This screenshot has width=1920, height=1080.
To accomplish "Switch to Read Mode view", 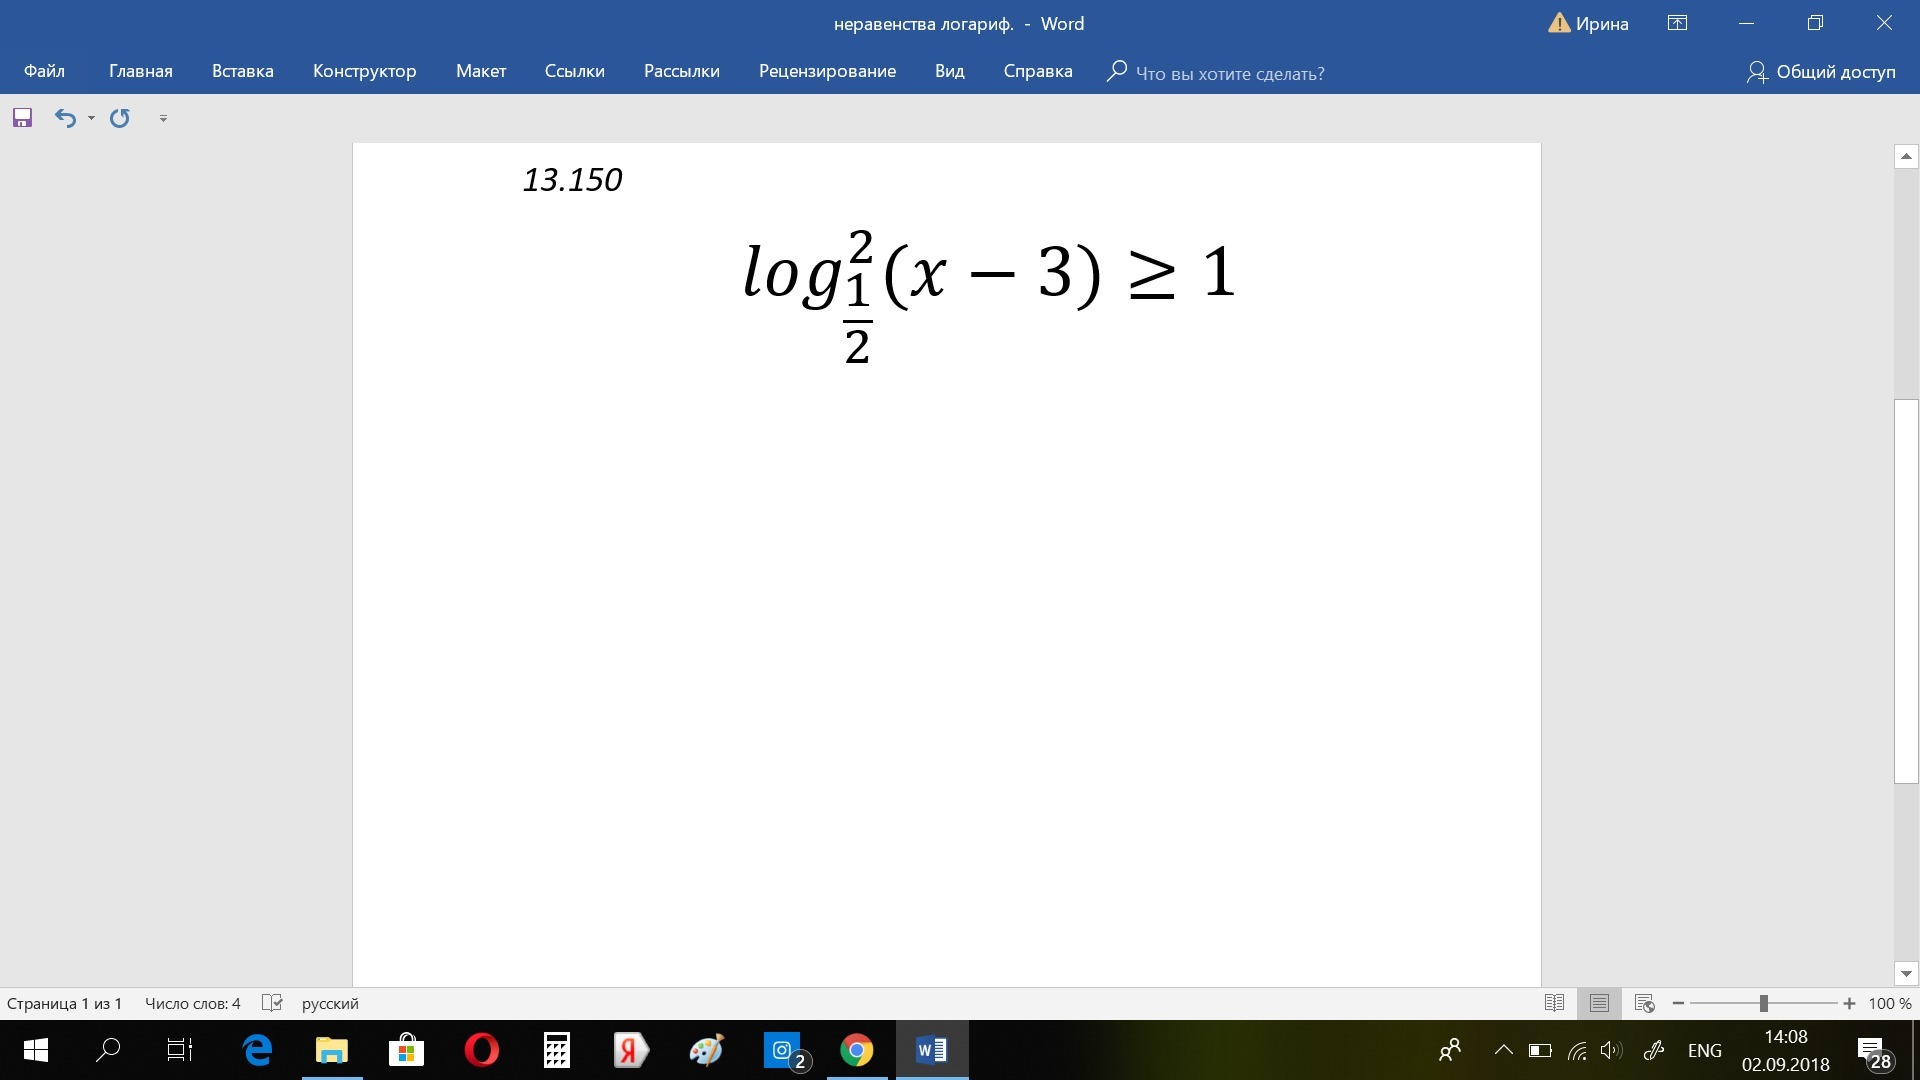I will point(1554,1003).
